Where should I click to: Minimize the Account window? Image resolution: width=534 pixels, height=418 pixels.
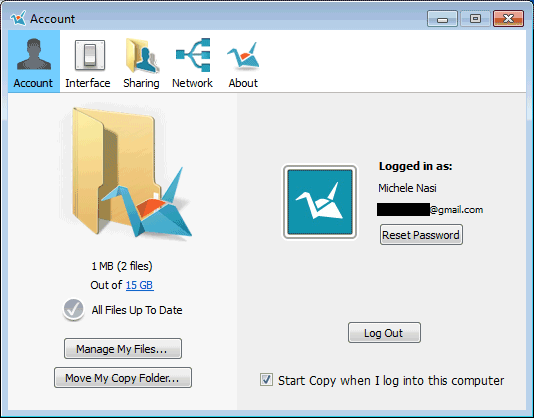(442, 18)
